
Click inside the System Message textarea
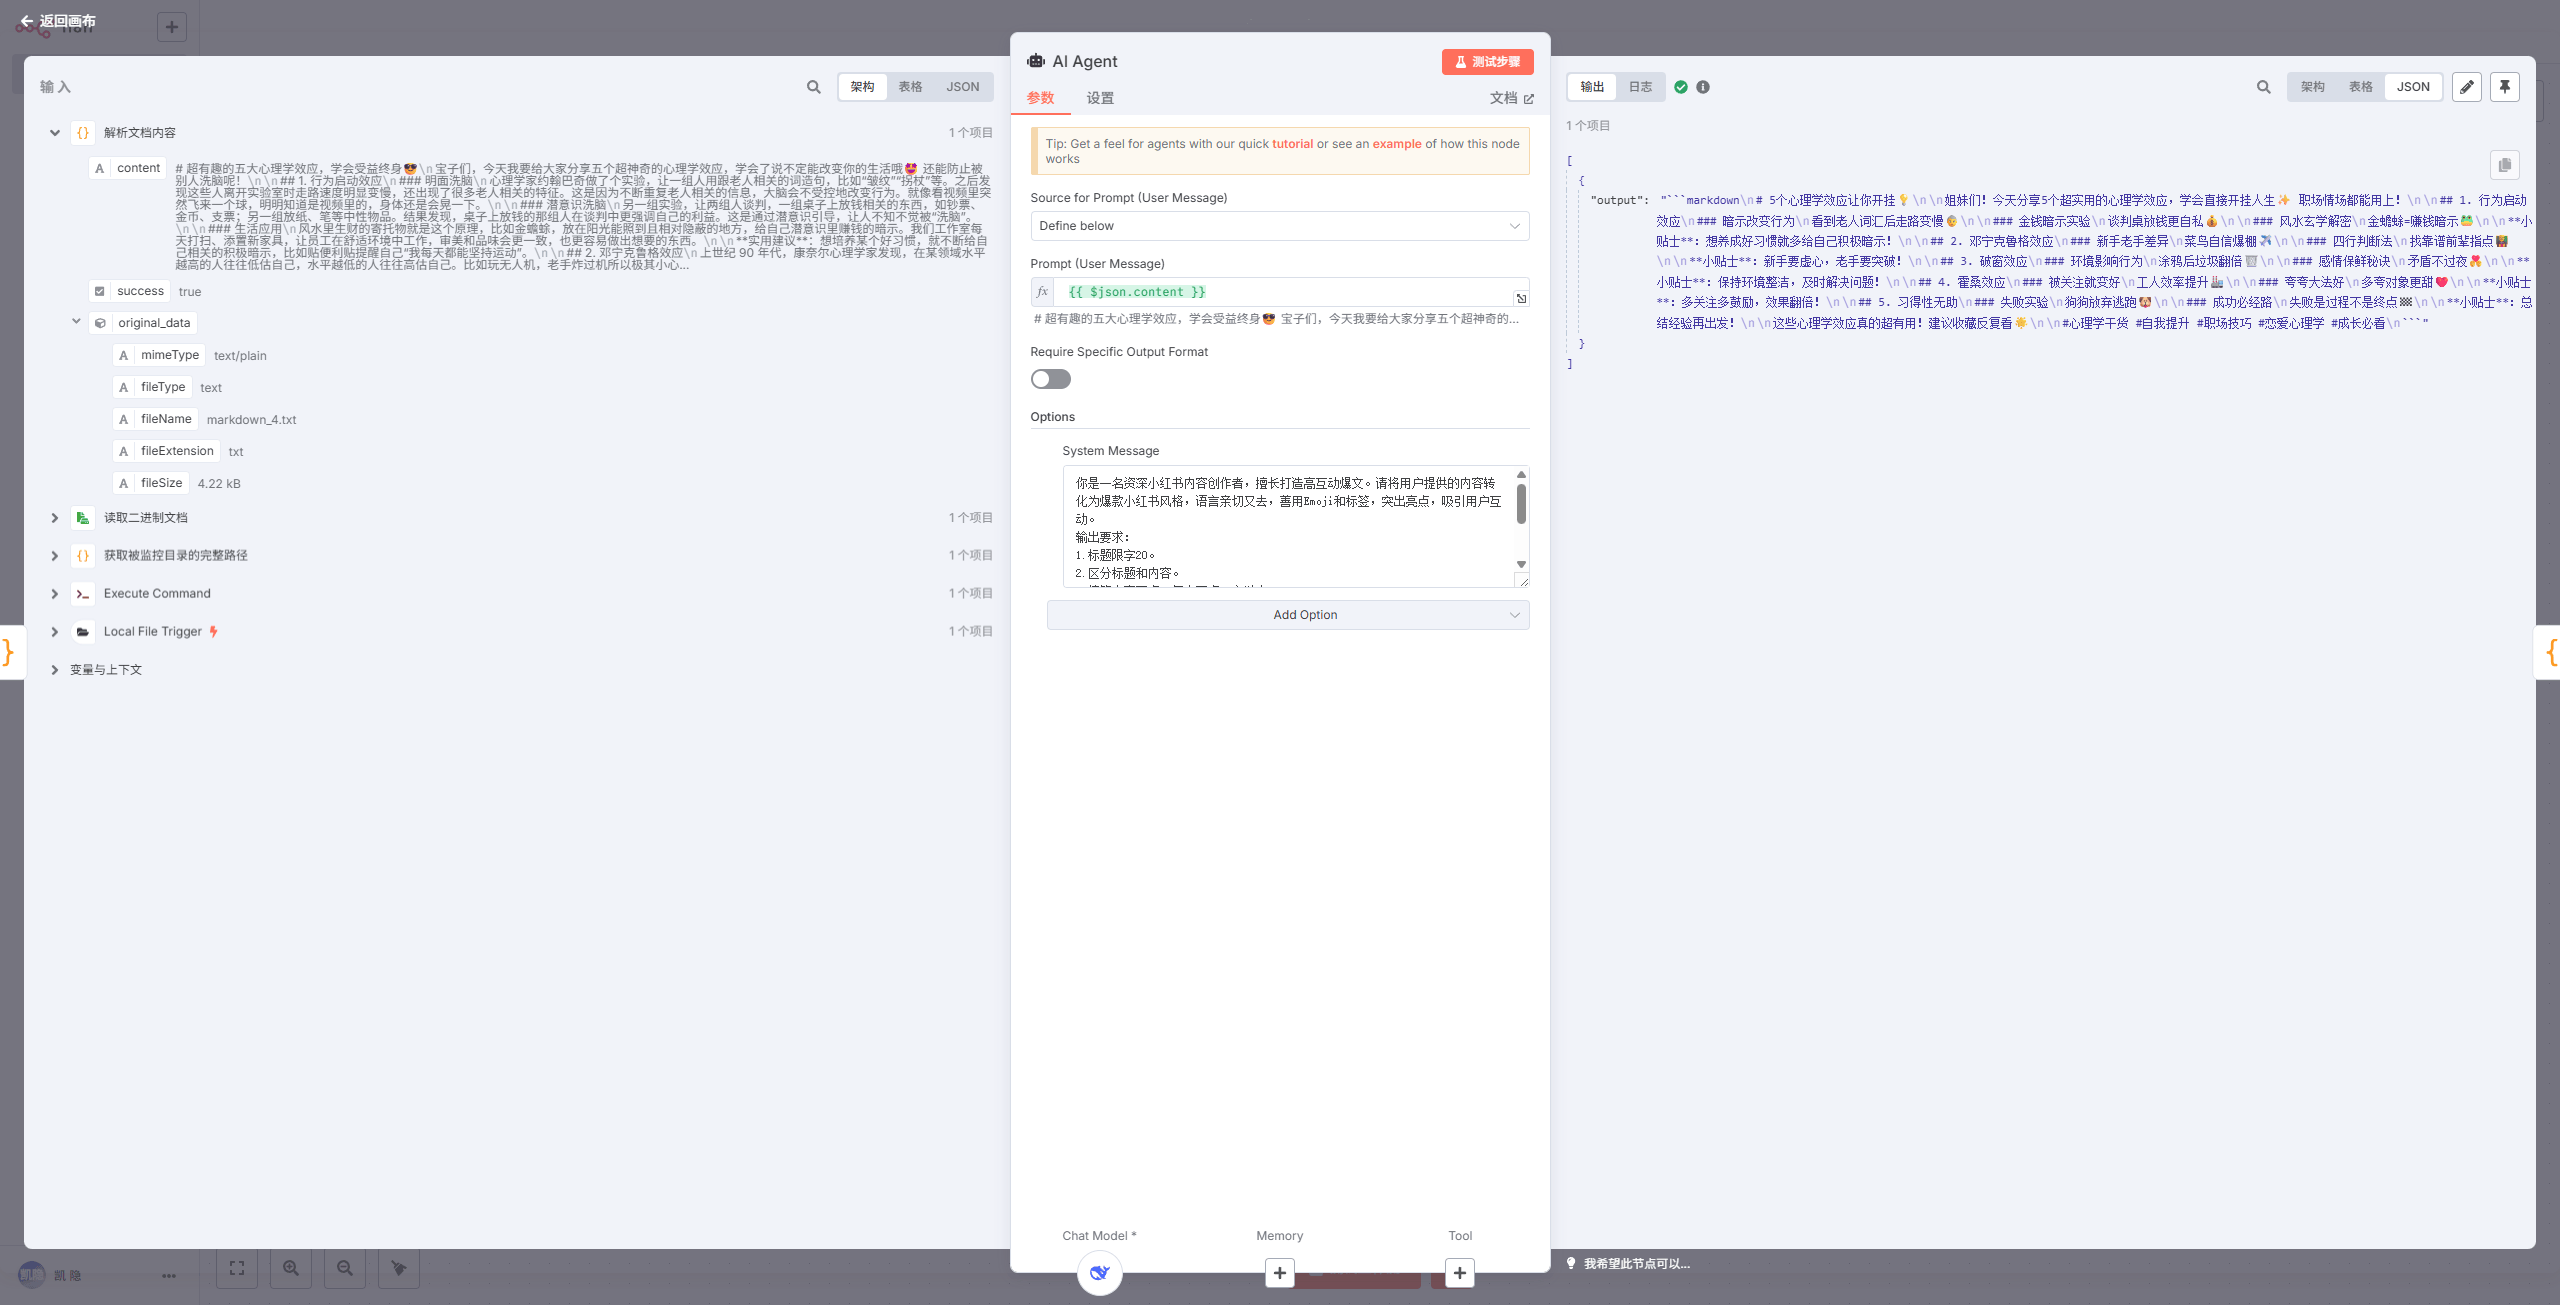(x=1288, y=527)
